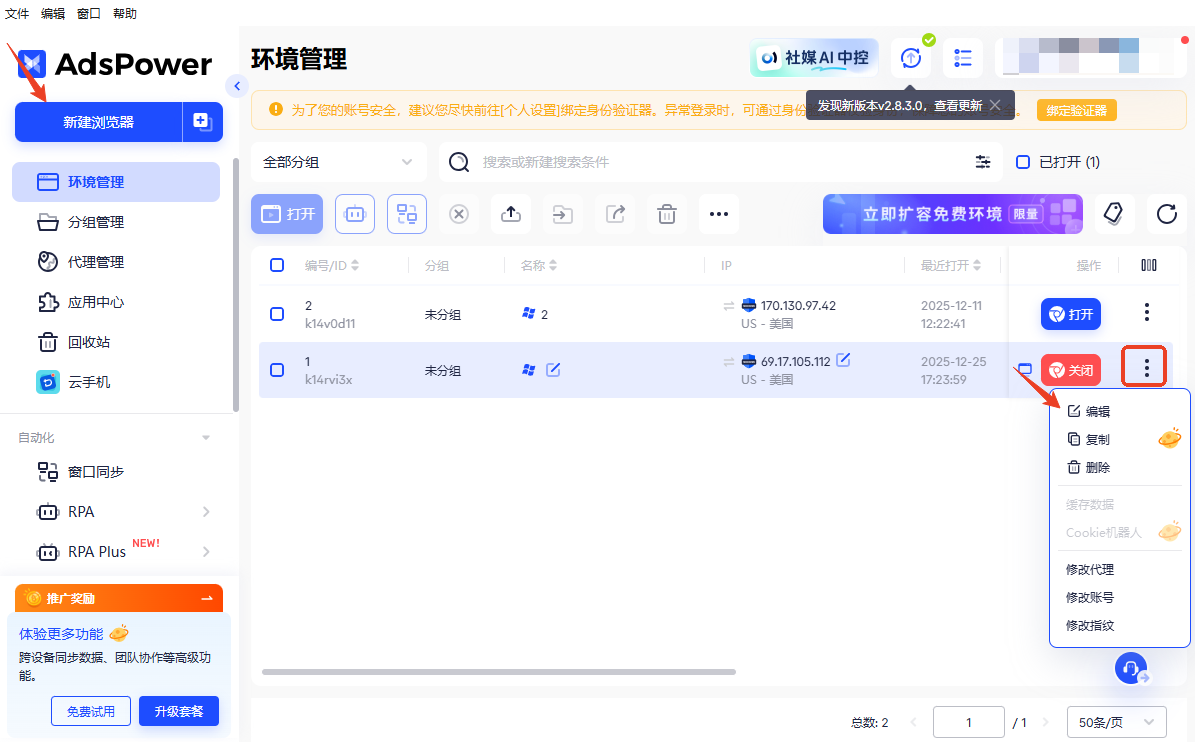This screenshot has width=1195, height=742.
Task: Open the 50条/页 page size dropdown
Action: (x=1116, y=722)
